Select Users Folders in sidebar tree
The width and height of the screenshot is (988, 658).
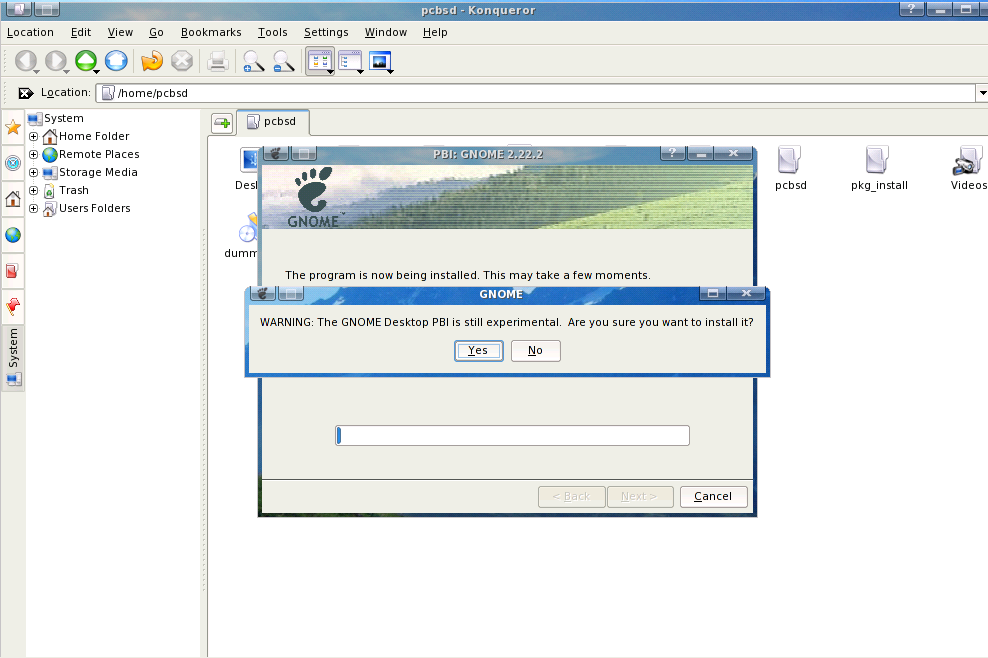click(87, 208)
